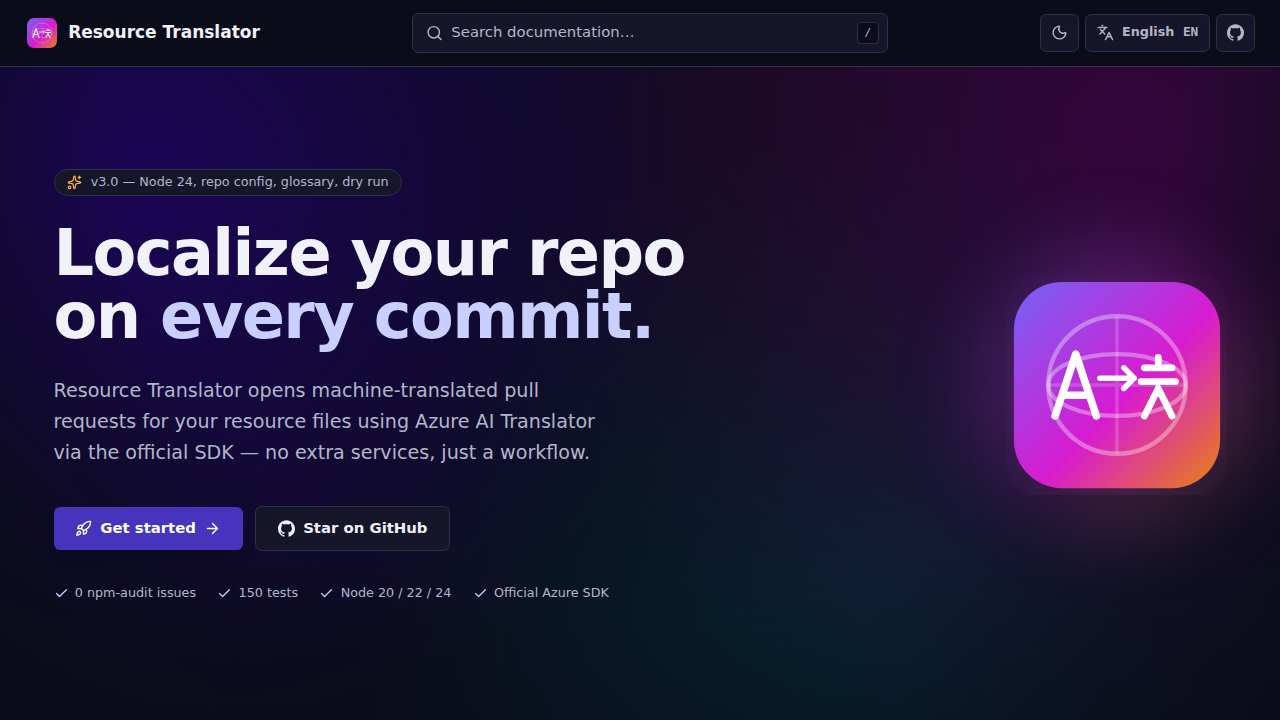
Task: Click the 'Official Azure SDK' text
Action: pos(551,593)
